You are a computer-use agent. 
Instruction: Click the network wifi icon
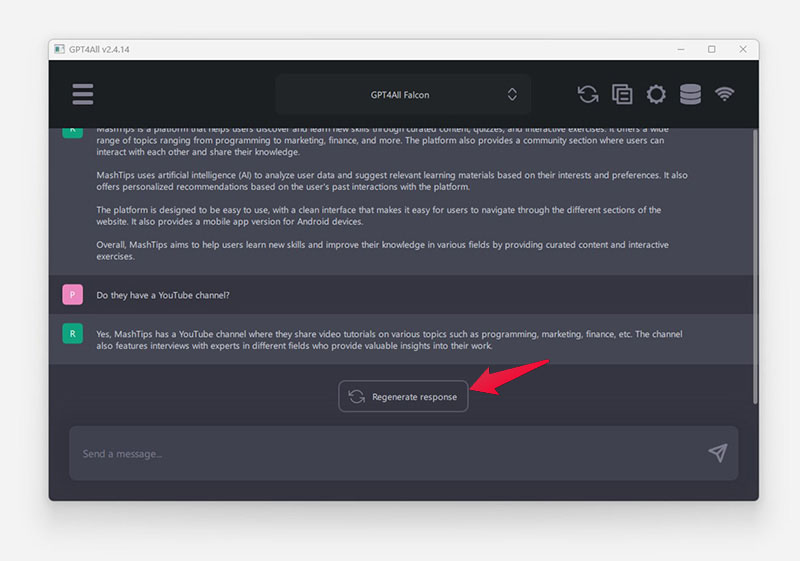724,94
